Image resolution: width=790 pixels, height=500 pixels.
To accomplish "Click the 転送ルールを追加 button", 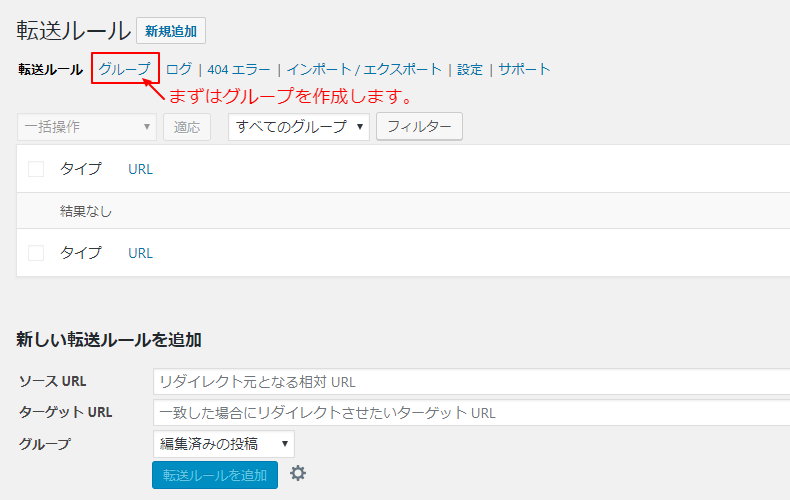I will point(215,475).
